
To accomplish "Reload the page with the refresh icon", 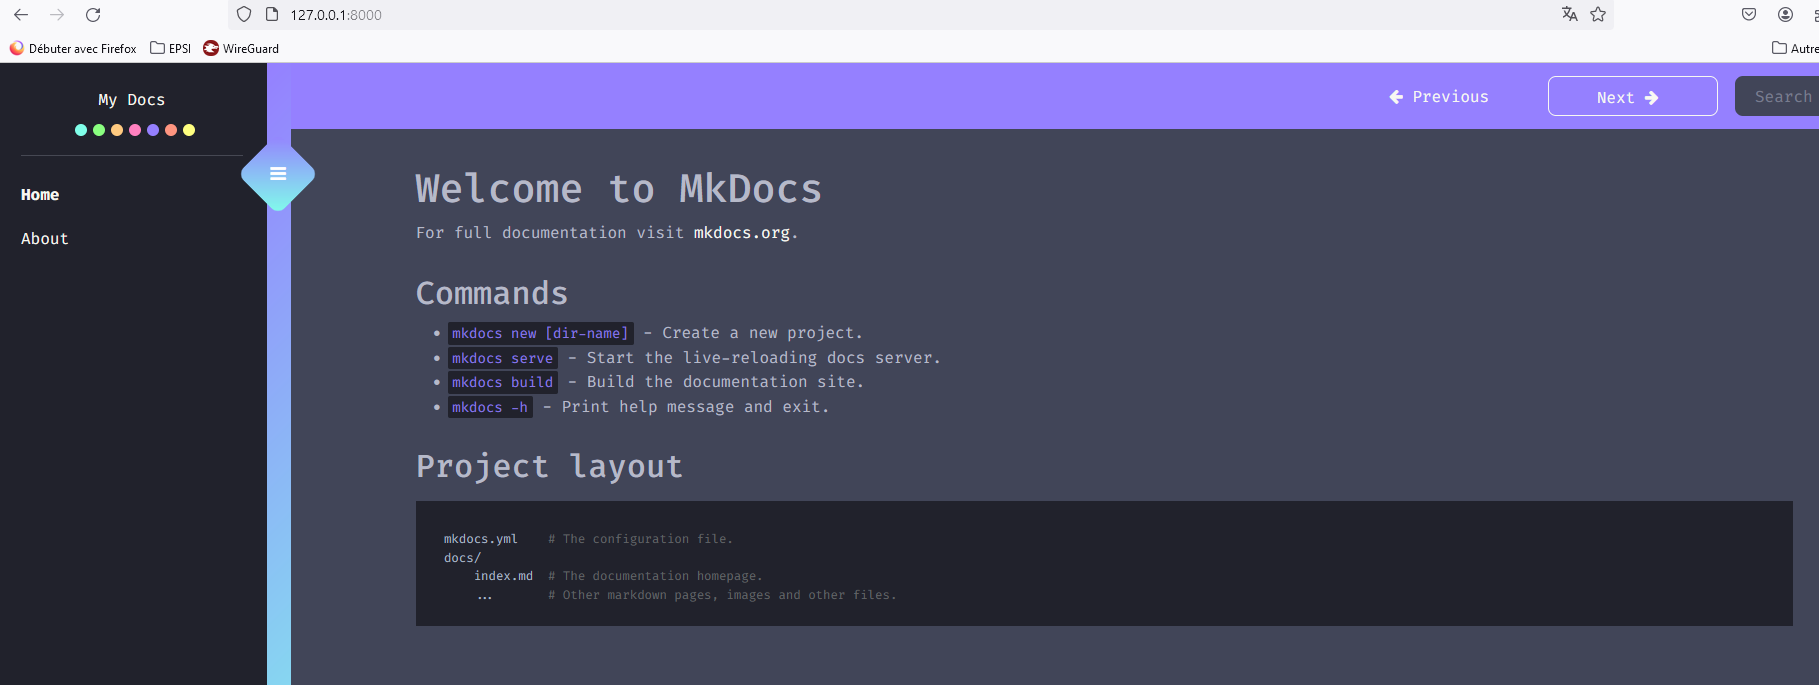I will pos(93,15).
